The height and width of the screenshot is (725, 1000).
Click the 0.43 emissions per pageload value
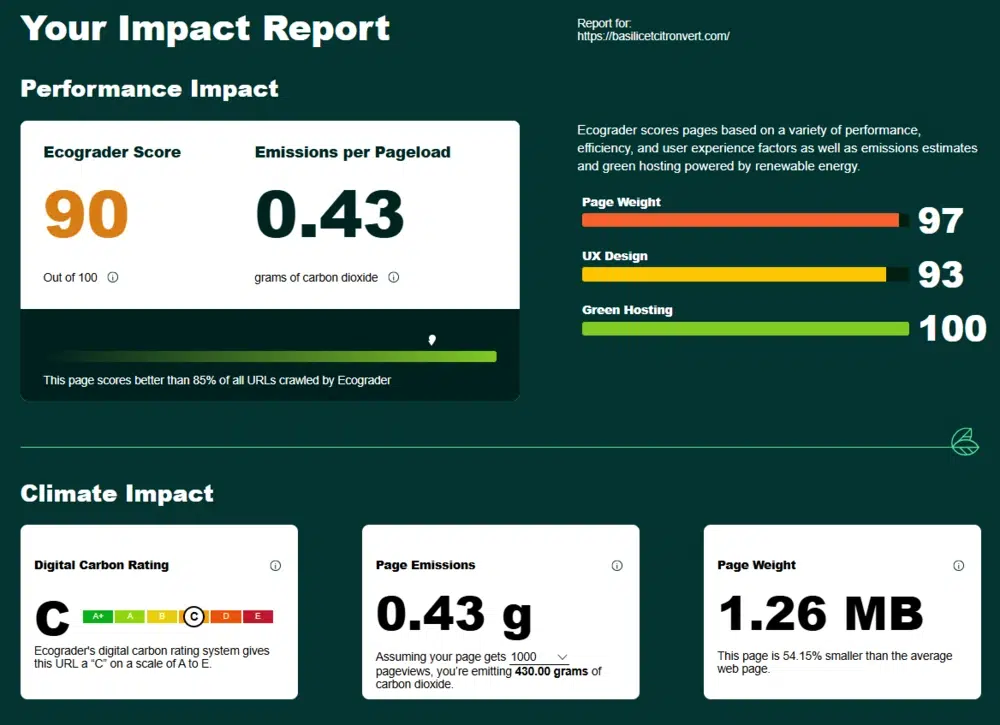click(330, 214)
